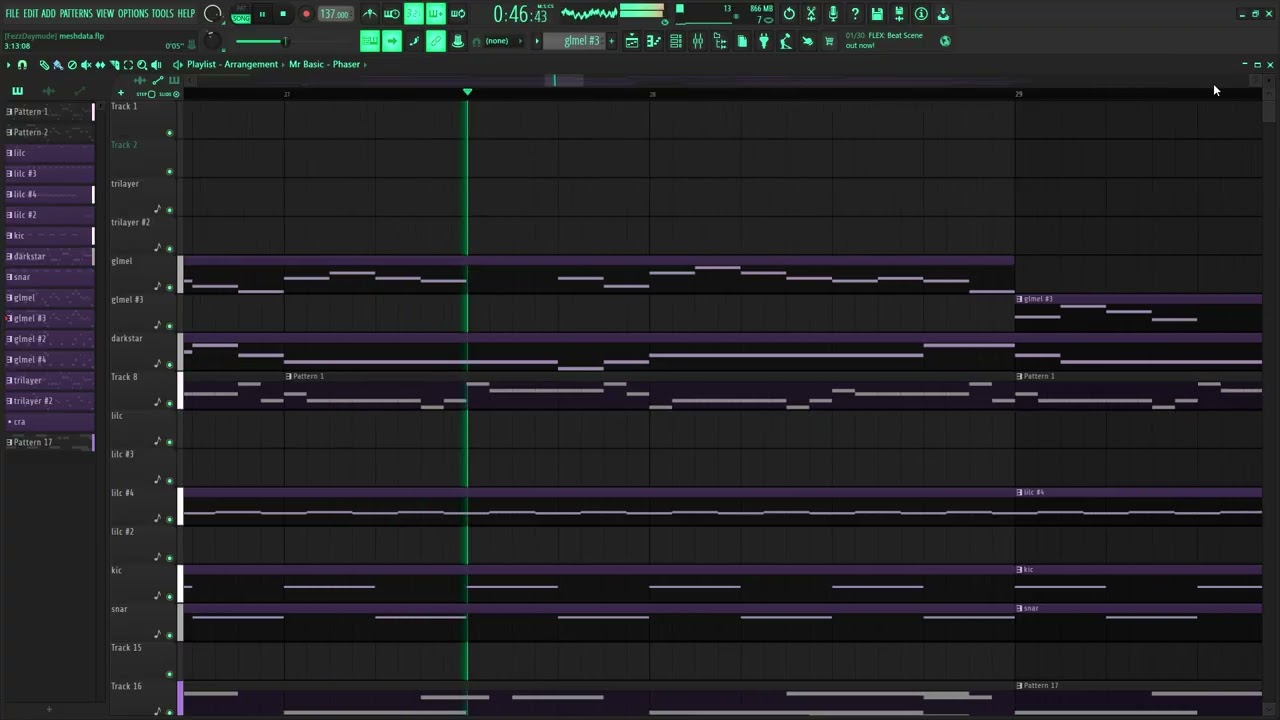1280x720 pixels.
Task: Mute the kic track green light
Action: pos(169,597)
